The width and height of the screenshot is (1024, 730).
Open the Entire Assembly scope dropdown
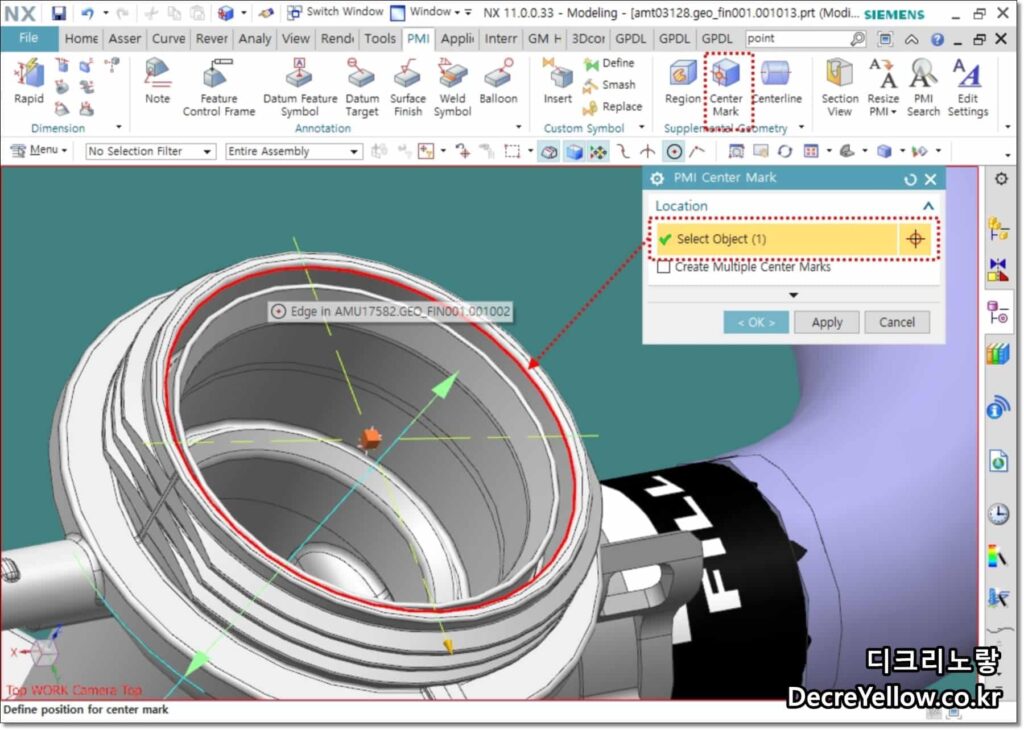coord(293,151)
